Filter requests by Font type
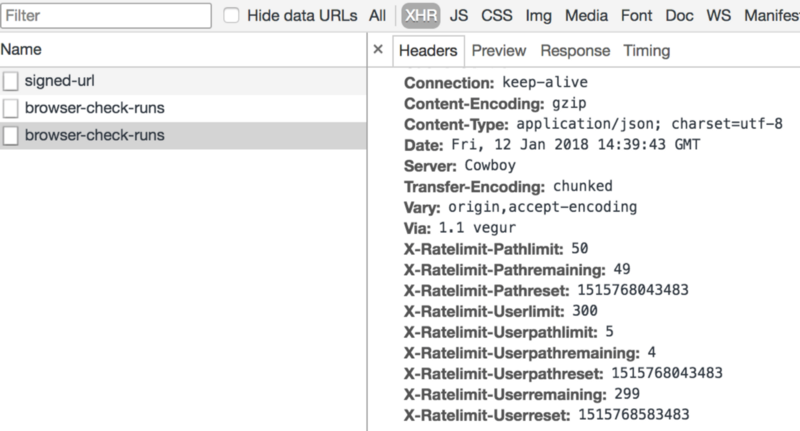Viewport: 800px width, 431px height. tap(636, 16)
